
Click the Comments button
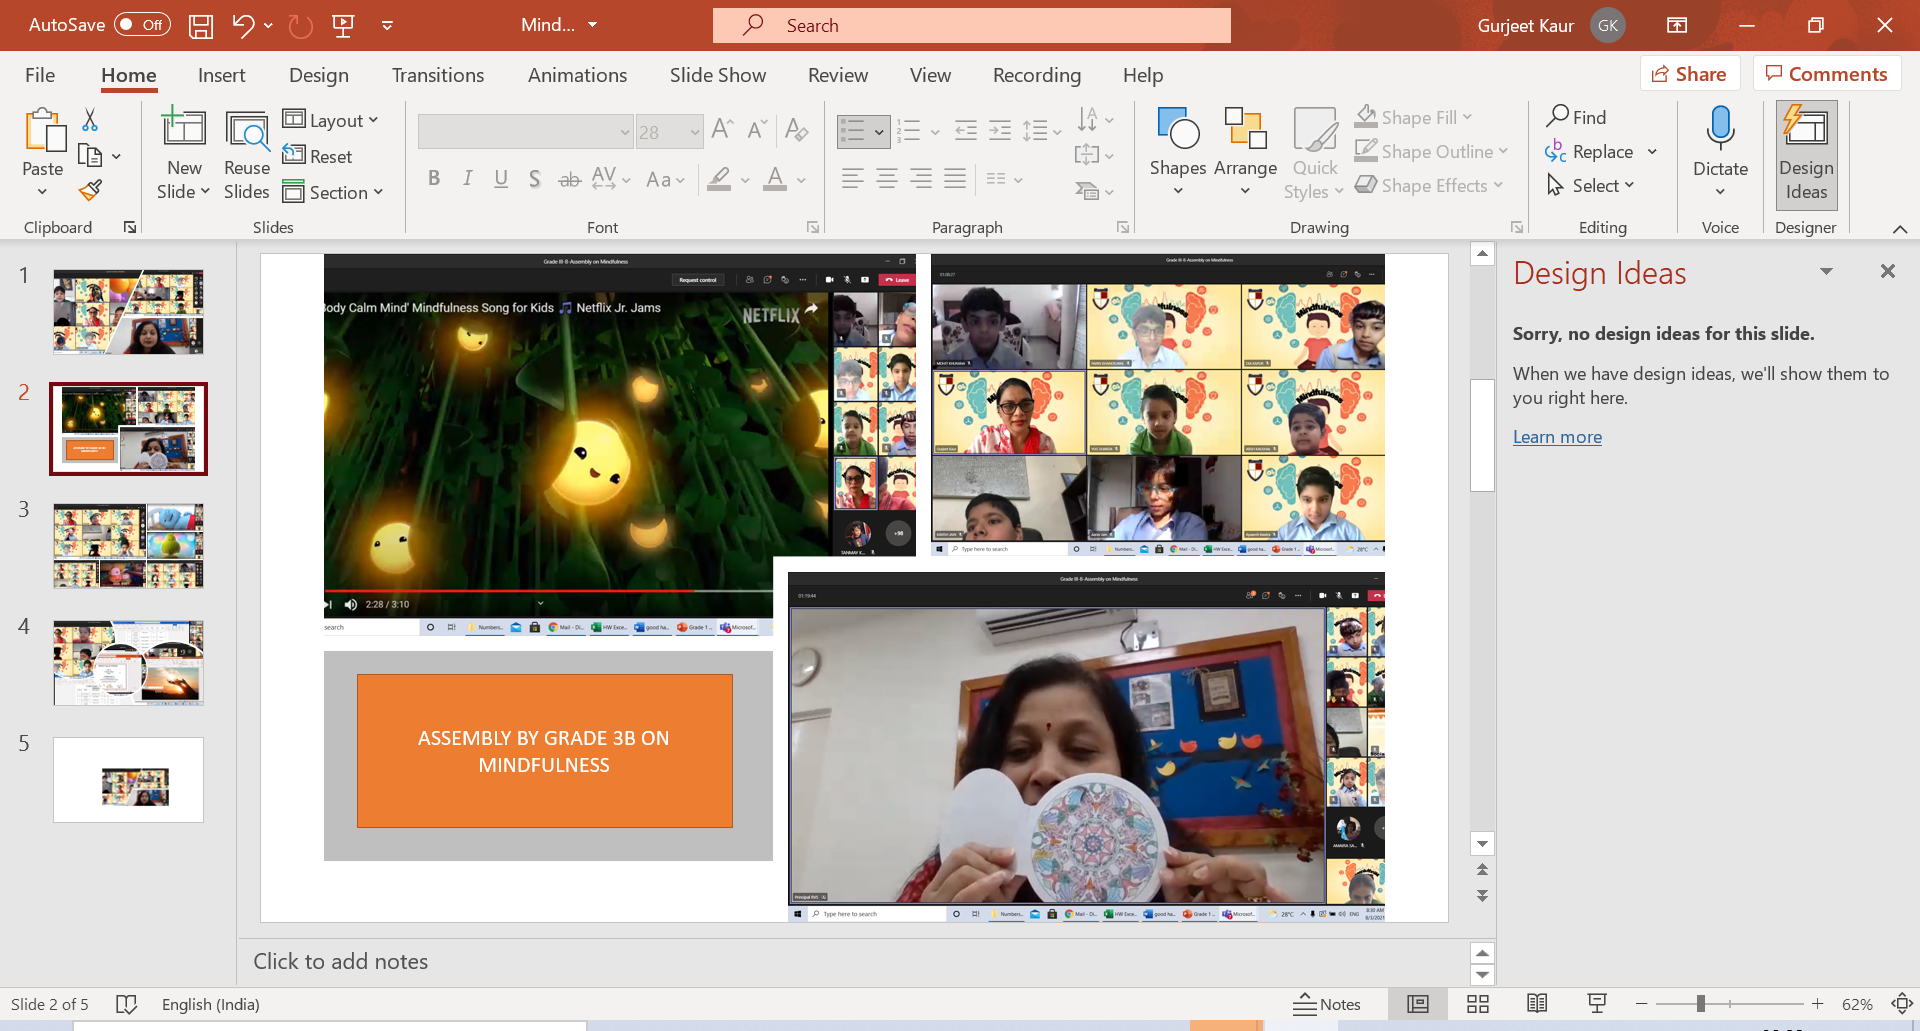tap(1827, 74)
